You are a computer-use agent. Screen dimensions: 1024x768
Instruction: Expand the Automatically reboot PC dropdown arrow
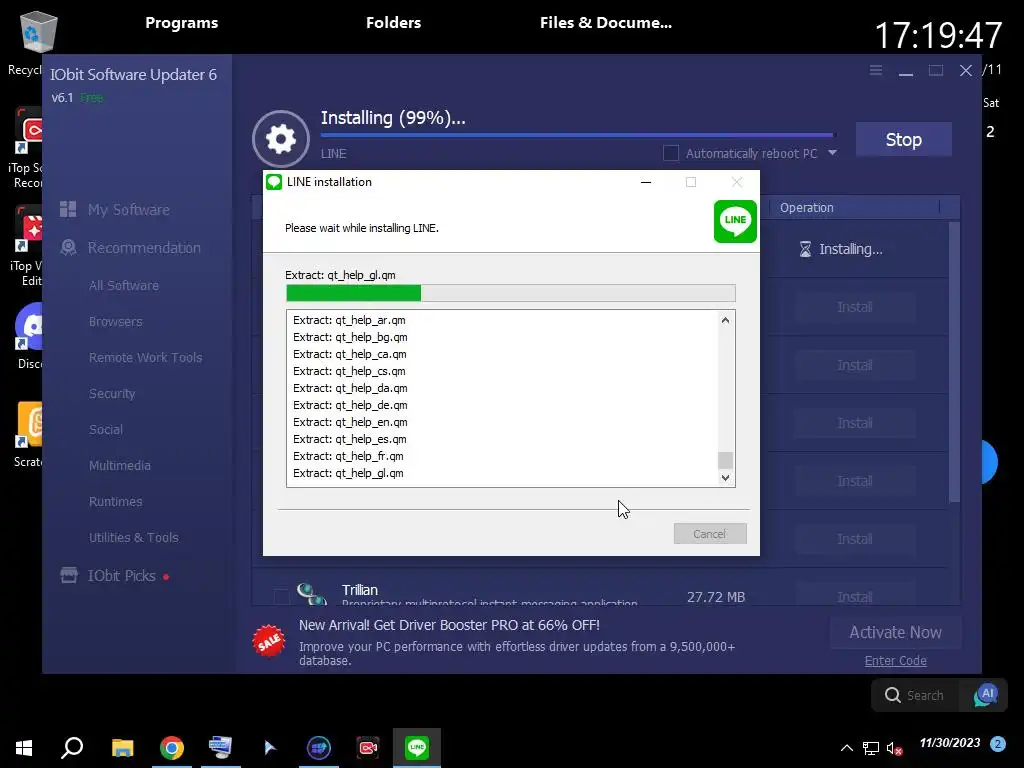[x=832, y=153]
